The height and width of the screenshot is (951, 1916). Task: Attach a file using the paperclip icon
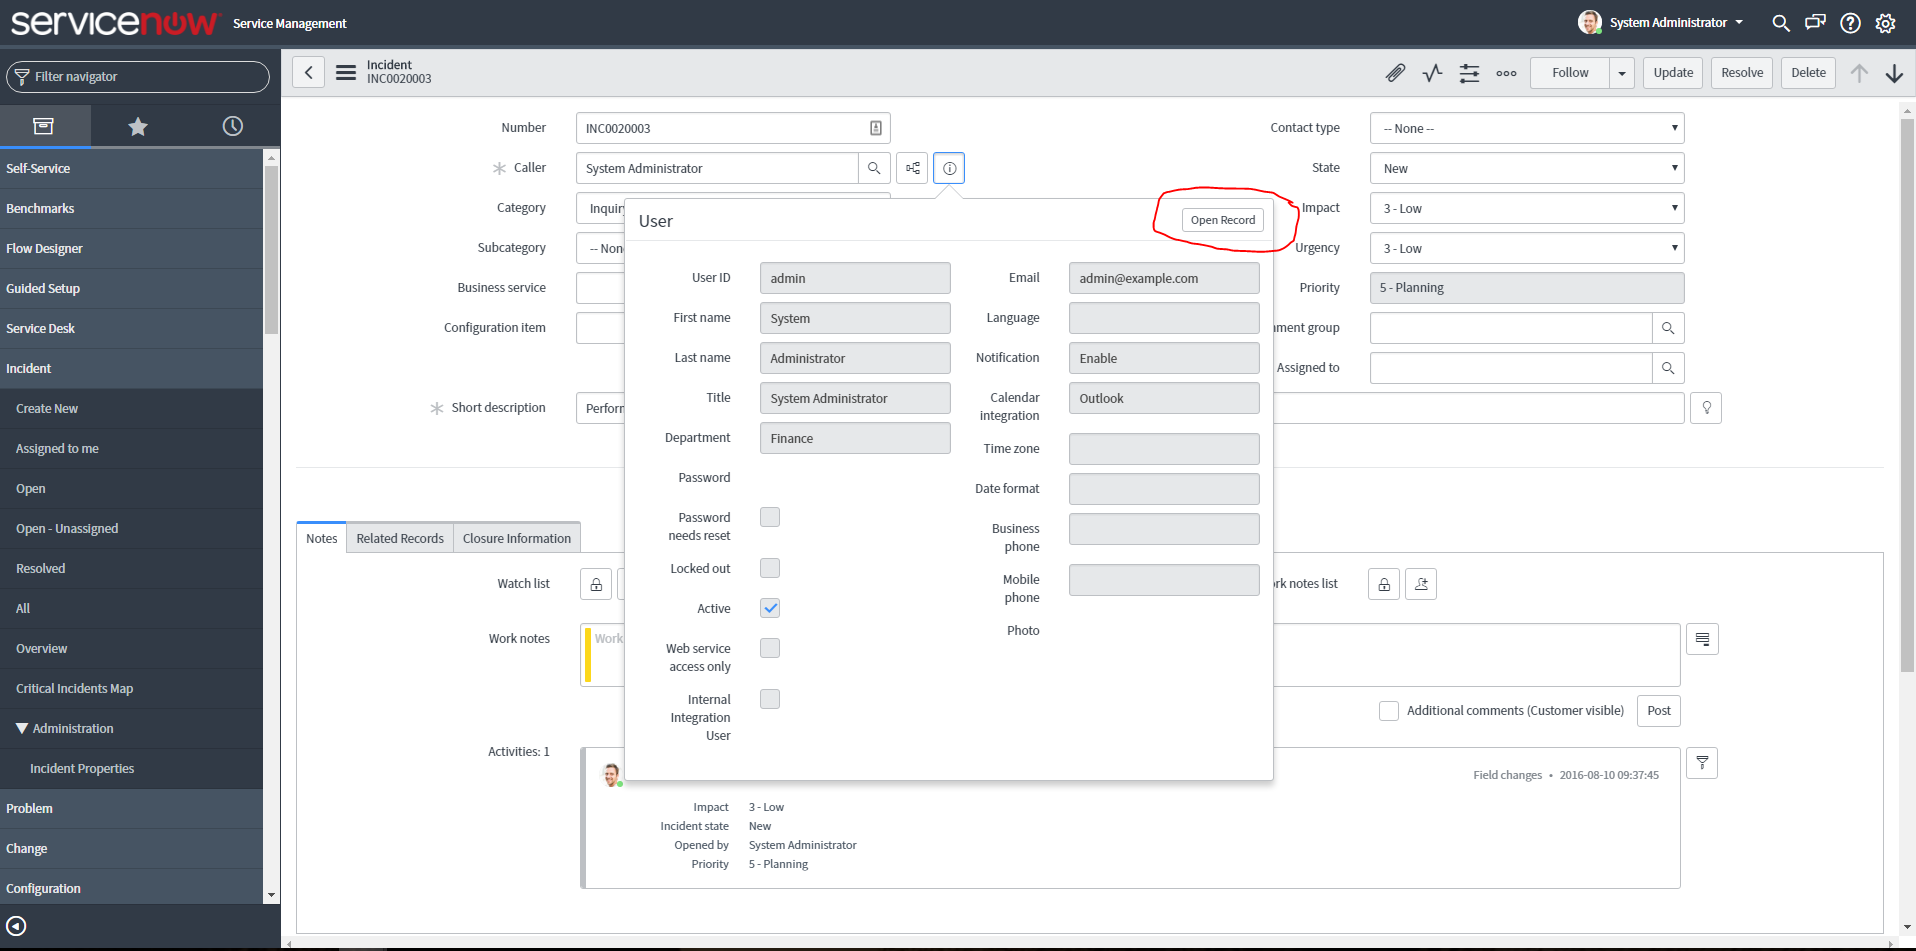click(x=1396, y=72)
